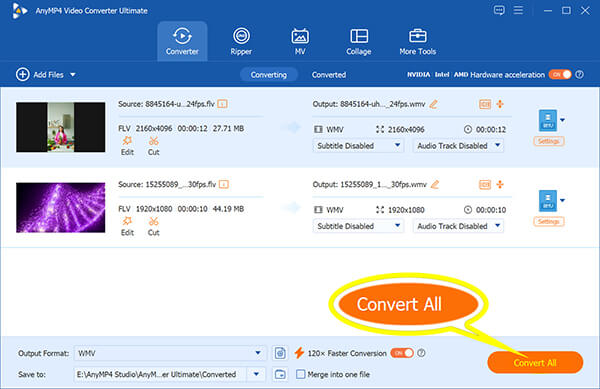Open Subtitle Disabled dropdown for first video
The image size is (600, 389).
[358, 146]
